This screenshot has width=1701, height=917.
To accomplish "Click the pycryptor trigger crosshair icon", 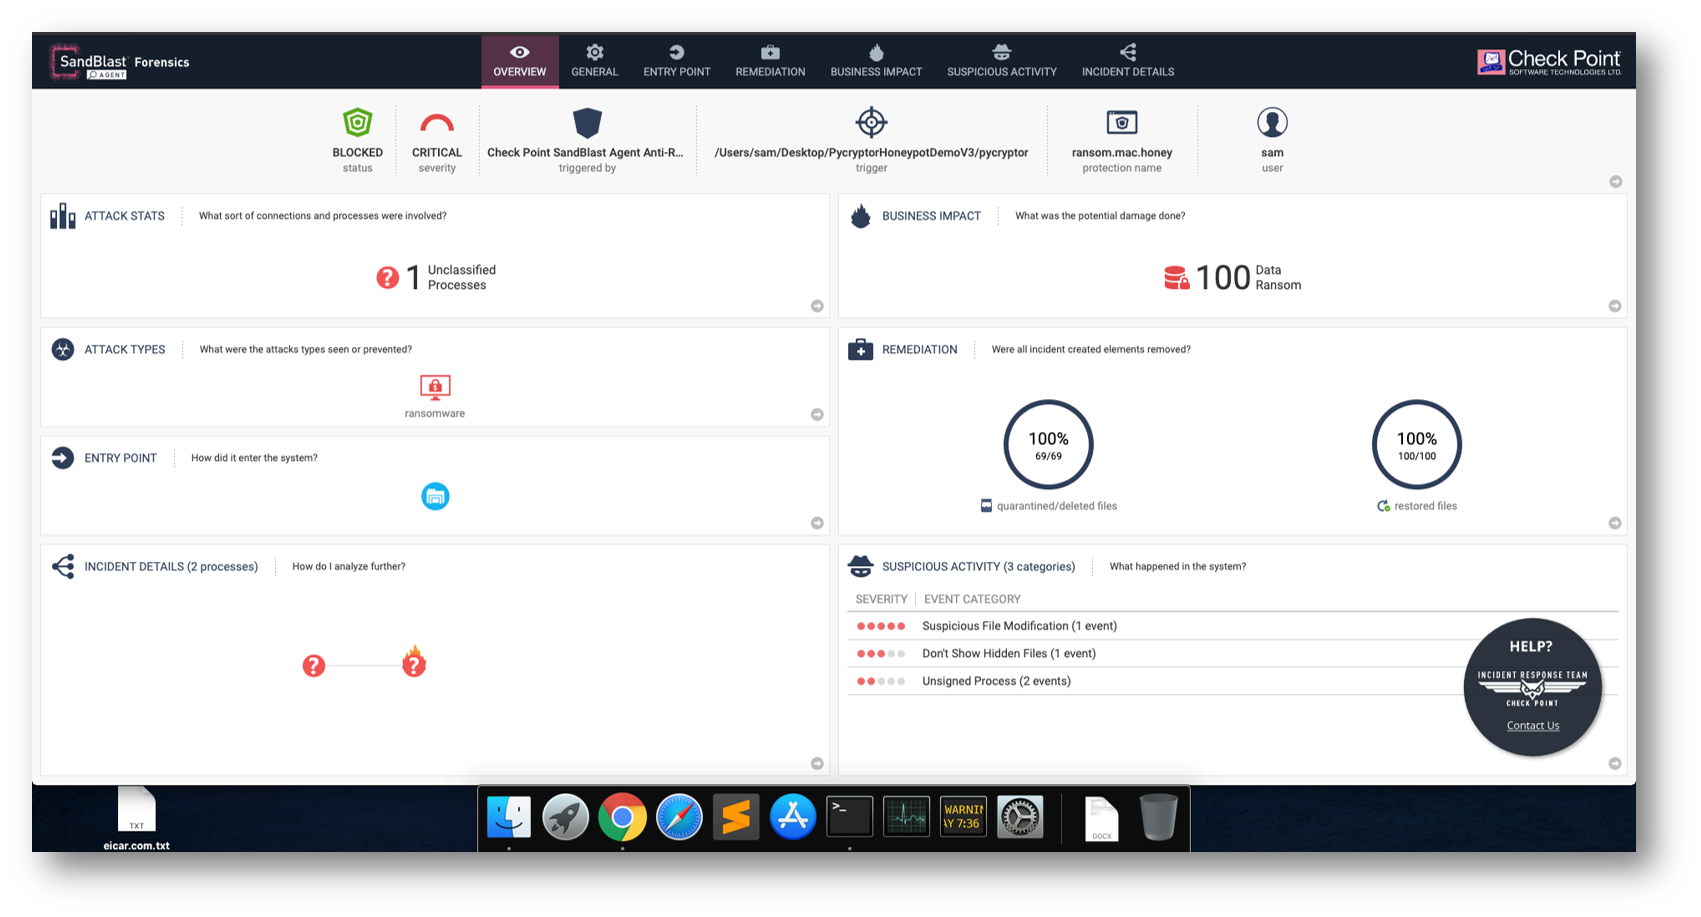I will (871, 121).
